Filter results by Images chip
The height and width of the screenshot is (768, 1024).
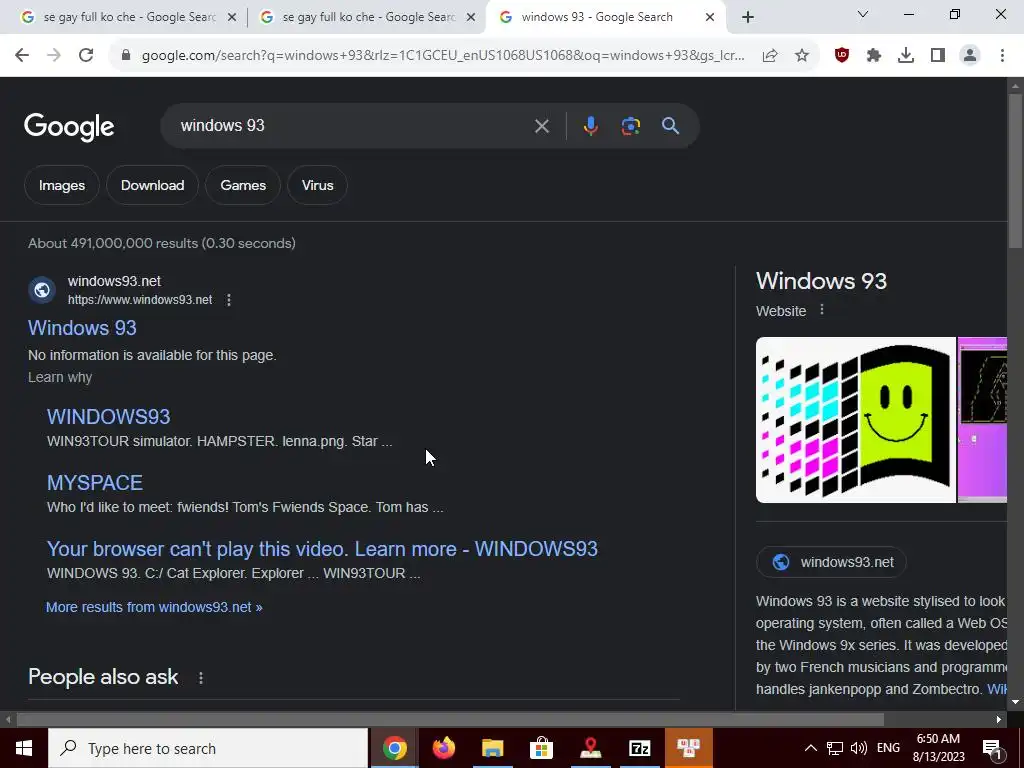[62, 185]
